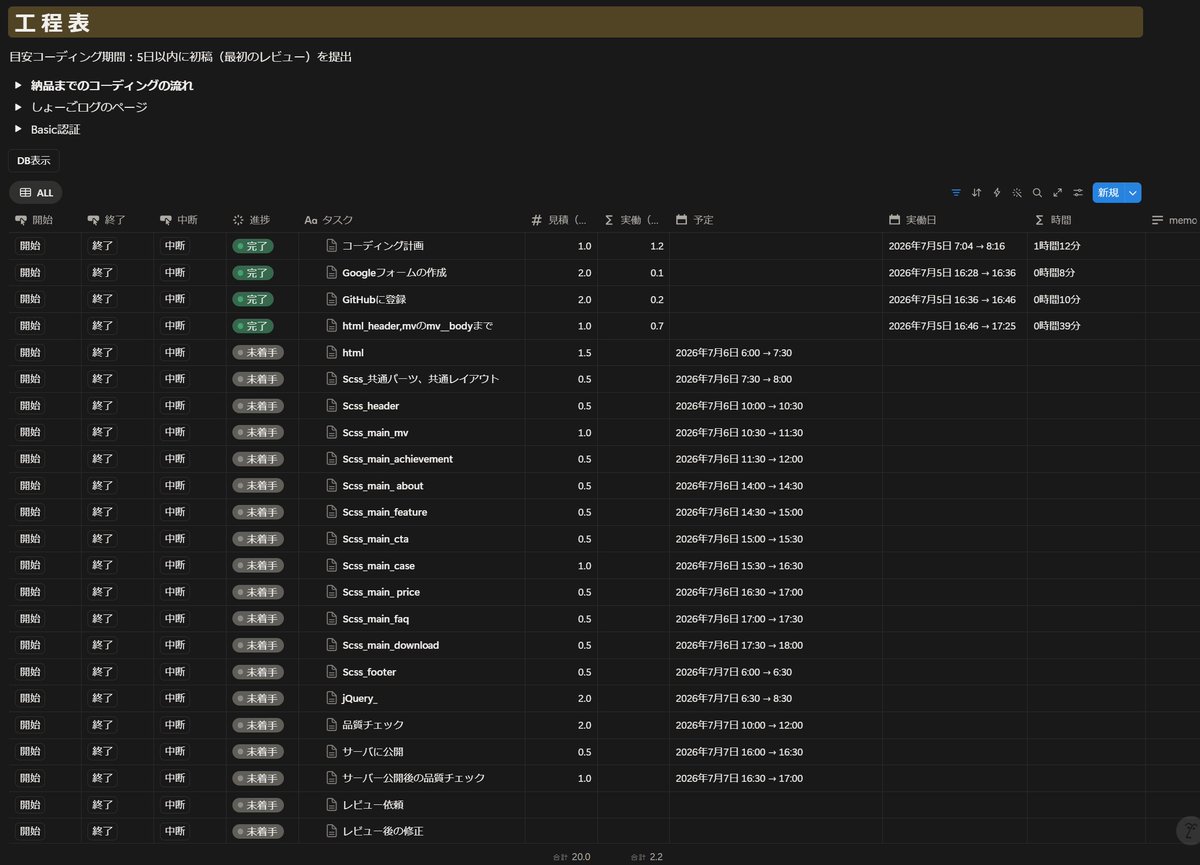Image resolution: width=1200 pixels, height=865 pixels.
Task: Click the 合計 20.0 sum in the table footer
Action: (571, 857)
